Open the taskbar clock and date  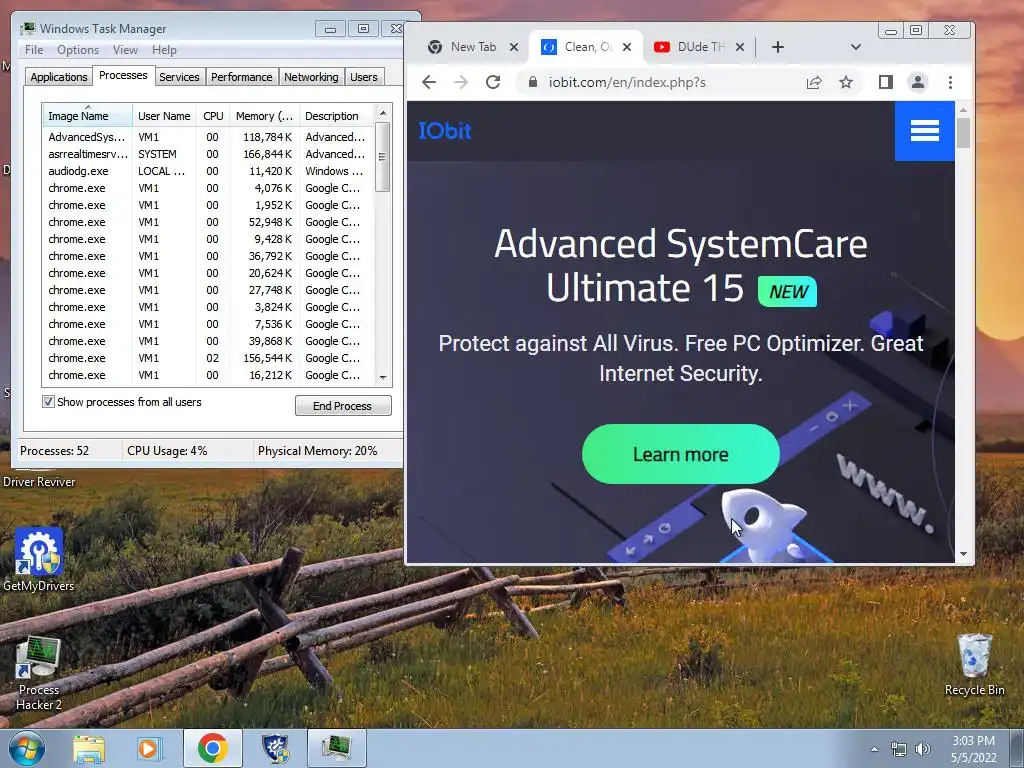[x=974, y=749]
